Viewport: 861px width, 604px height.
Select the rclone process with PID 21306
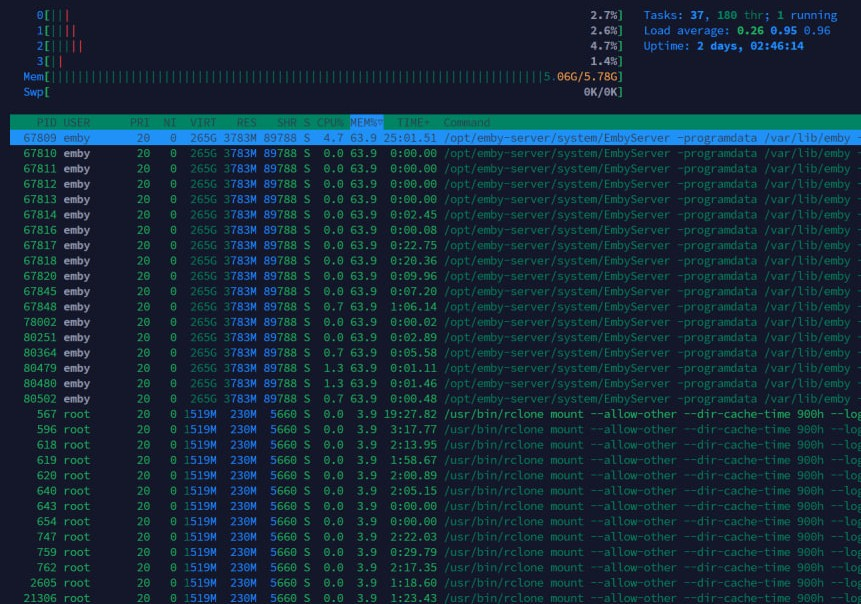(x=435, y=598)
